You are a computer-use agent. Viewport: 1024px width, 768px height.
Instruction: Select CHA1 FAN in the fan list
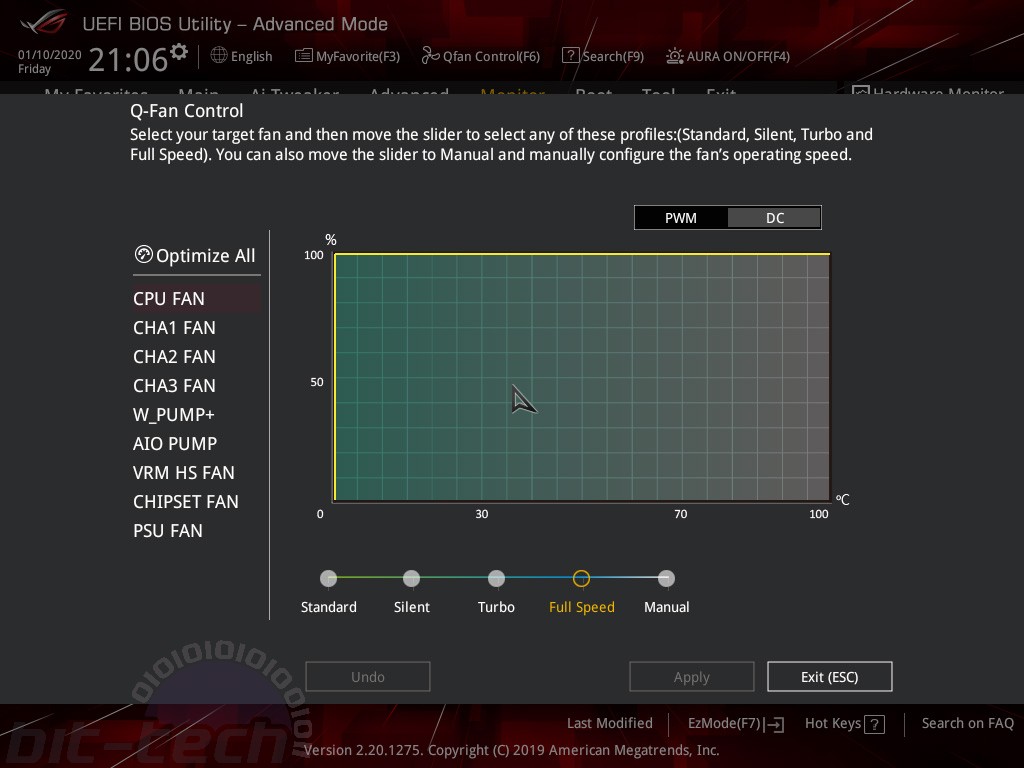[174, 328]
